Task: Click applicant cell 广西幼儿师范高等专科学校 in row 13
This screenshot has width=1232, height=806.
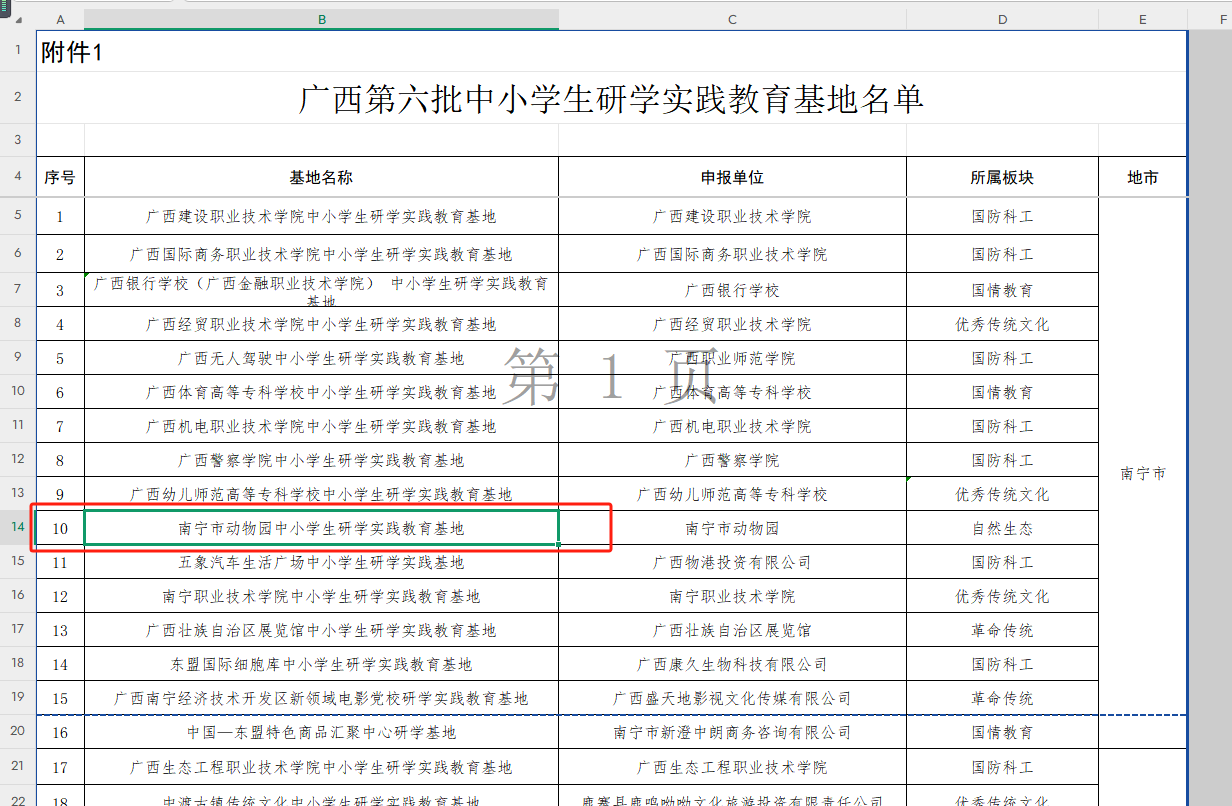Action: [732, 494]
